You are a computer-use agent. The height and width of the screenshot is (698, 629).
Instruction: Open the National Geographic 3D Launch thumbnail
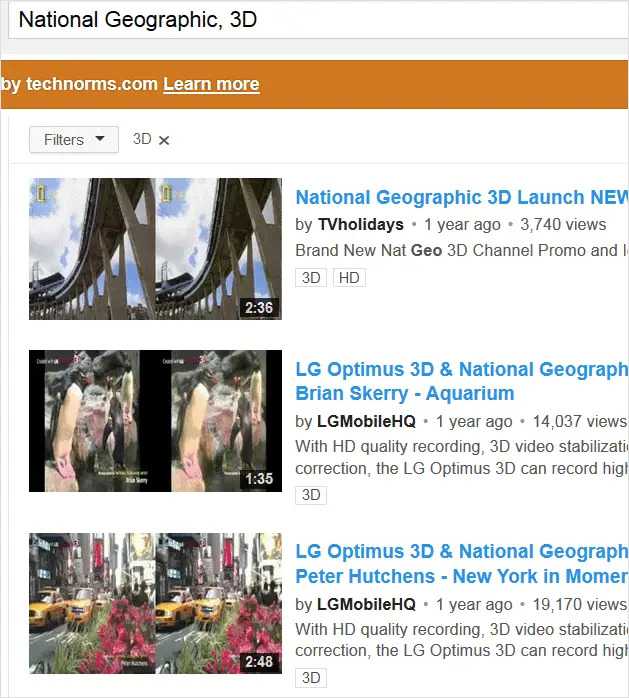click(155, 249)
